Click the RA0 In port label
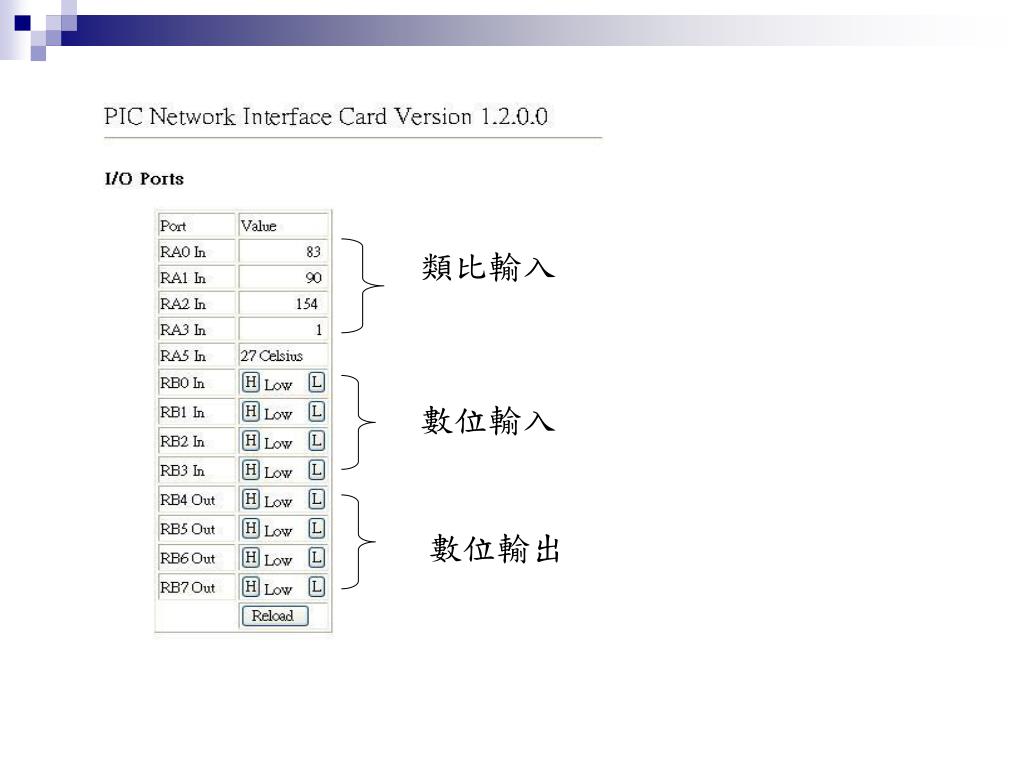1024x768 pixels. coord(183,251)
